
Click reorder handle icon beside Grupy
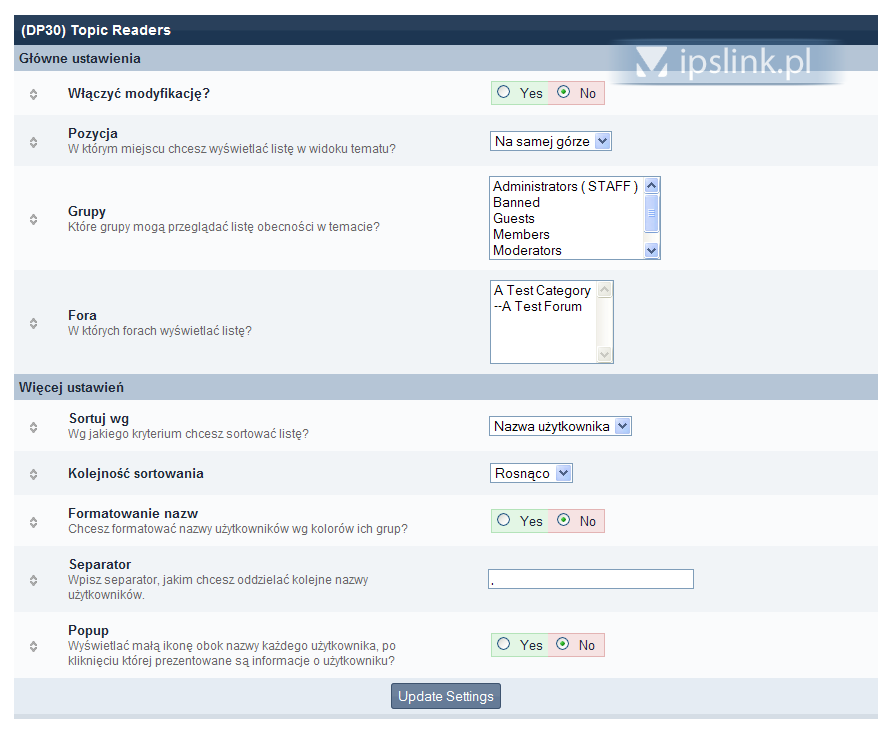[x=33, y=219]
